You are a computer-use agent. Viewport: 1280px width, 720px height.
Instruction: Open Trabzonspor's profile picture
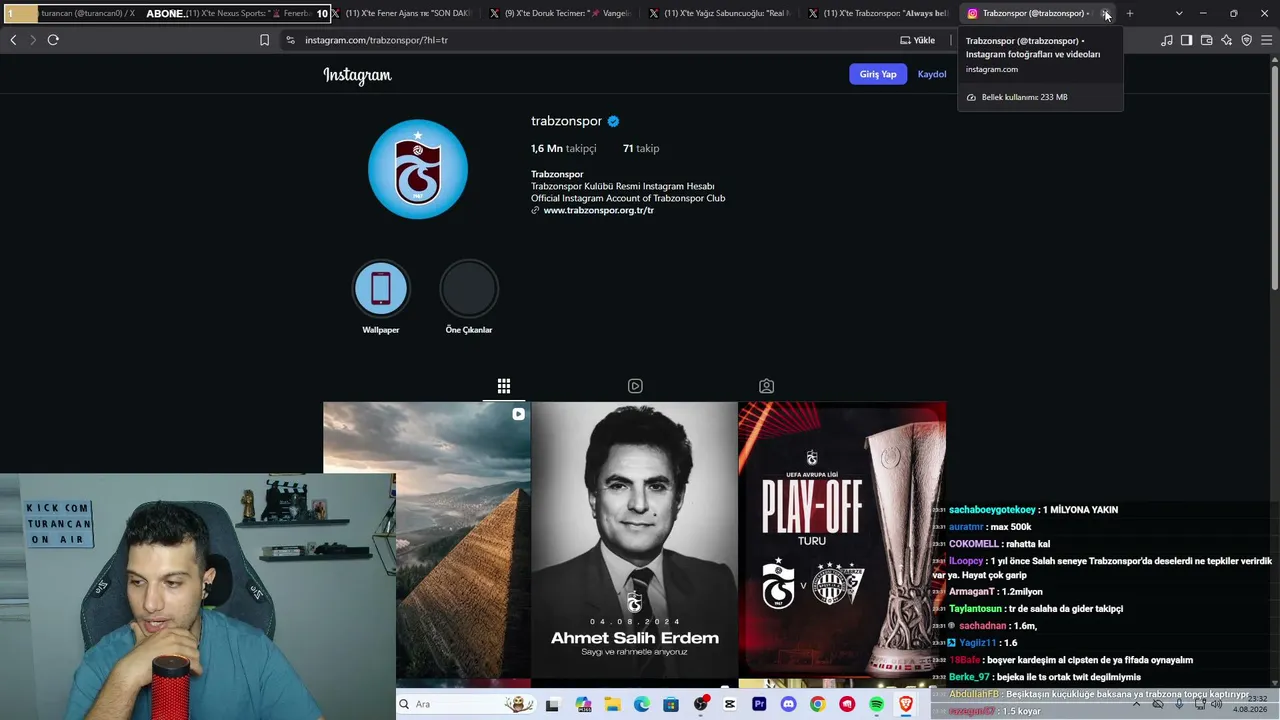(x=418, y=169)
